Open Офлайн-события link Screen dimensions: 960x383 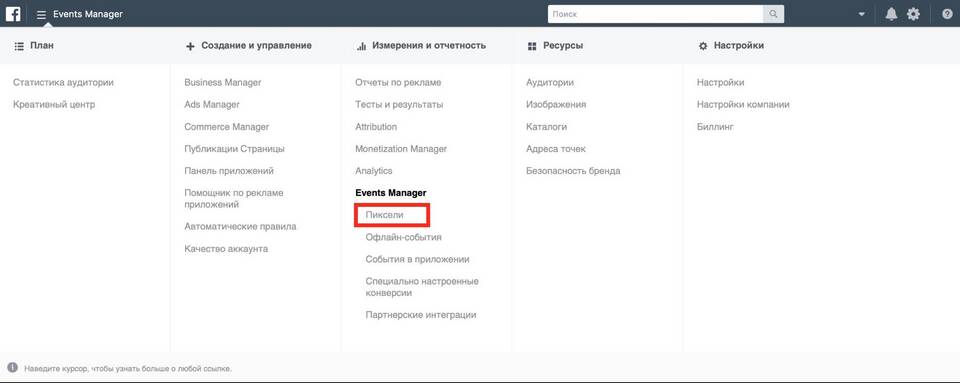403,237
